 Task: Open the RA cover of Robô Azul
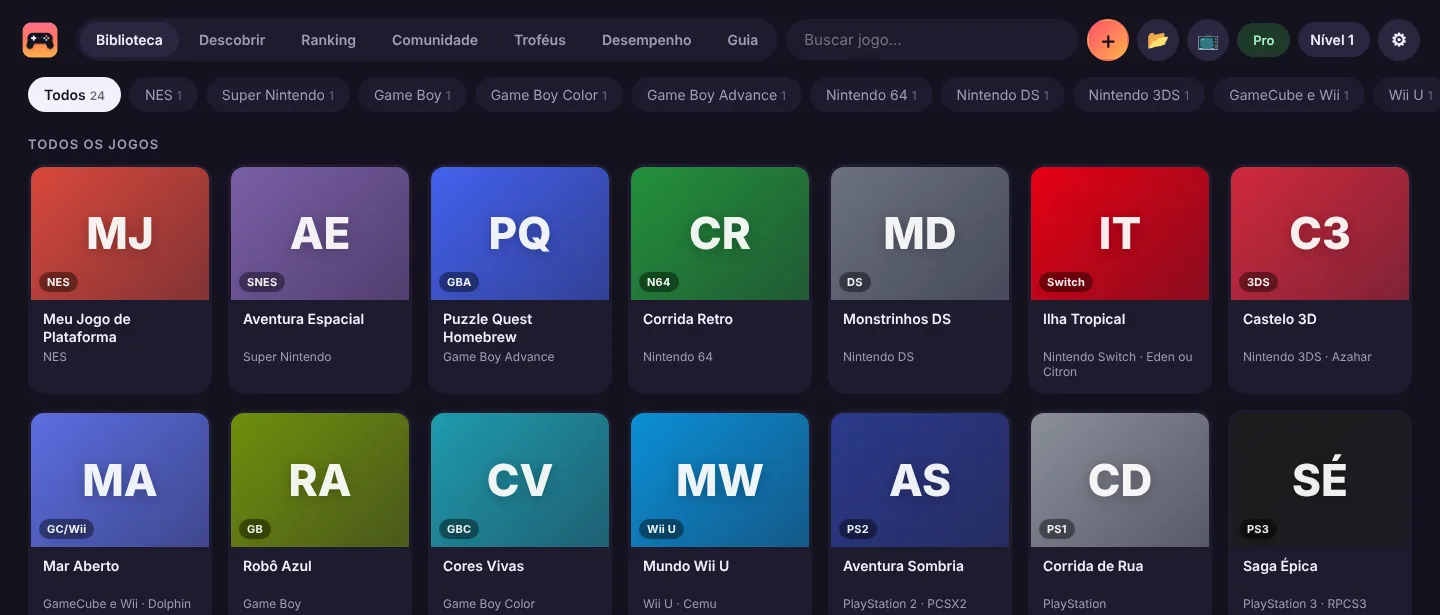(320, 480)
